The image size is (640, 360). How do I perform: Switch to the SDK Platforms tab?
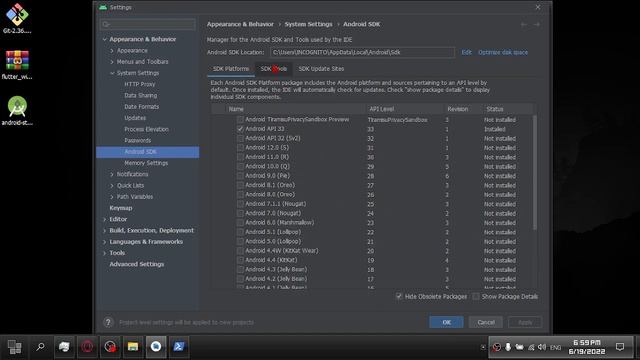pyautogui.click(x=231, y=69)
